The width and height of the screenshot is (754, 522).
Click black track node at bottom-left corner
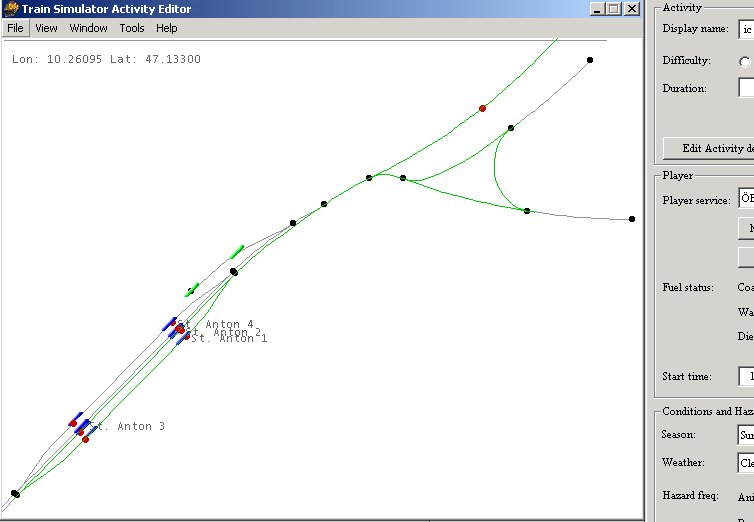pos(15,494)
